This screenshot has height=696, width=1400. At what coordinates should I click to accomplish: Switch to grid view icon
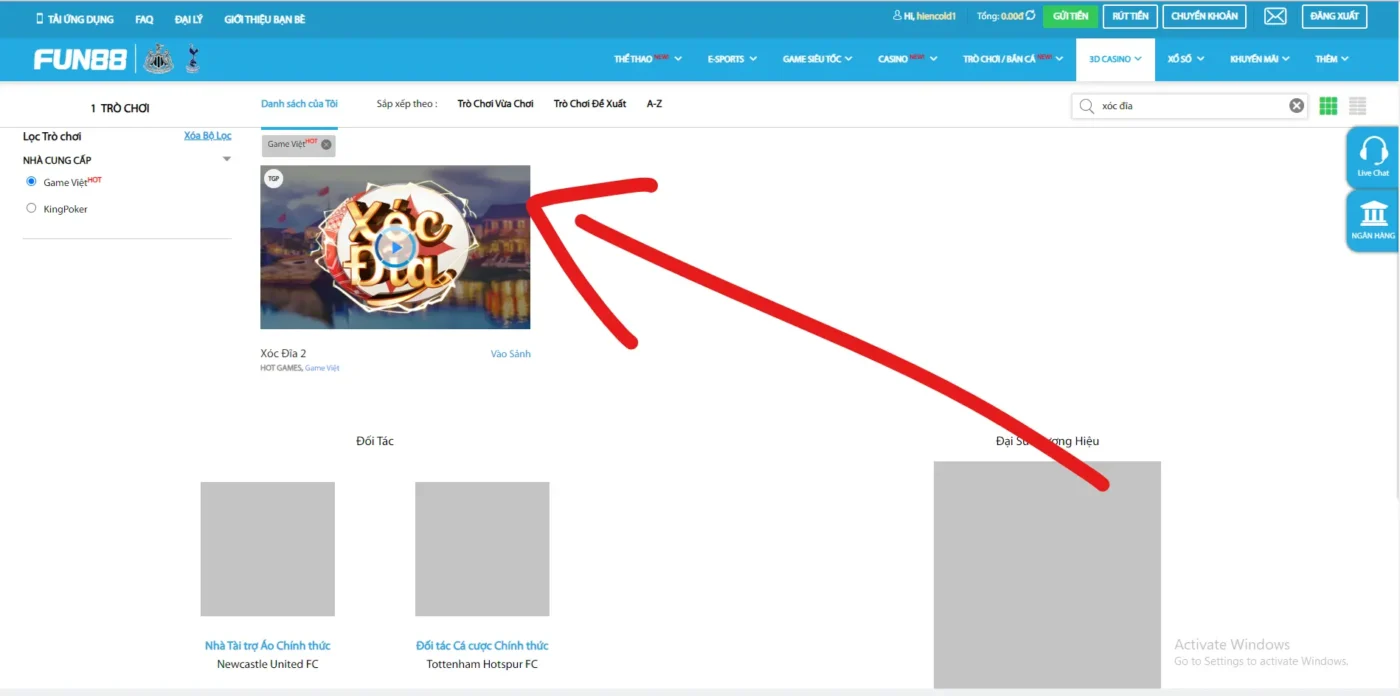coord(1328,105)
